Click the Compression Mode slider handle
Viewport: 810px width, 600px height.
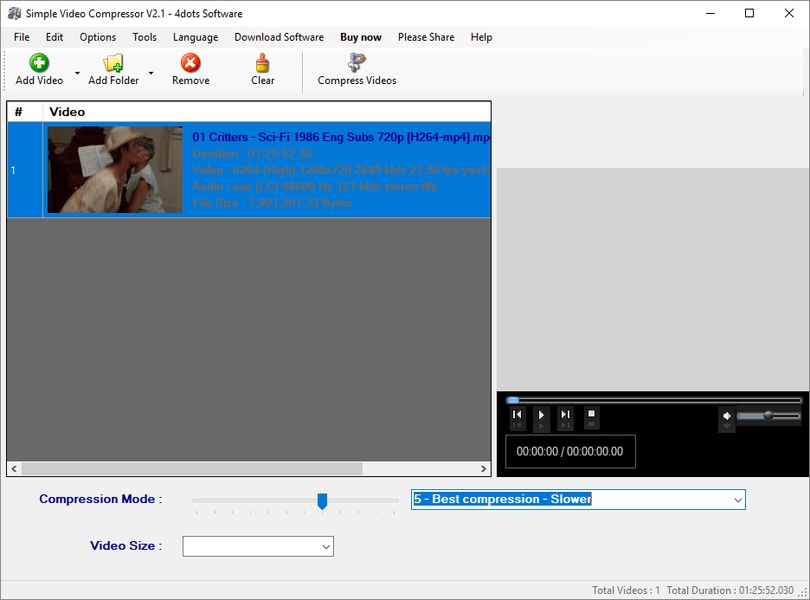tap(322, 500)
